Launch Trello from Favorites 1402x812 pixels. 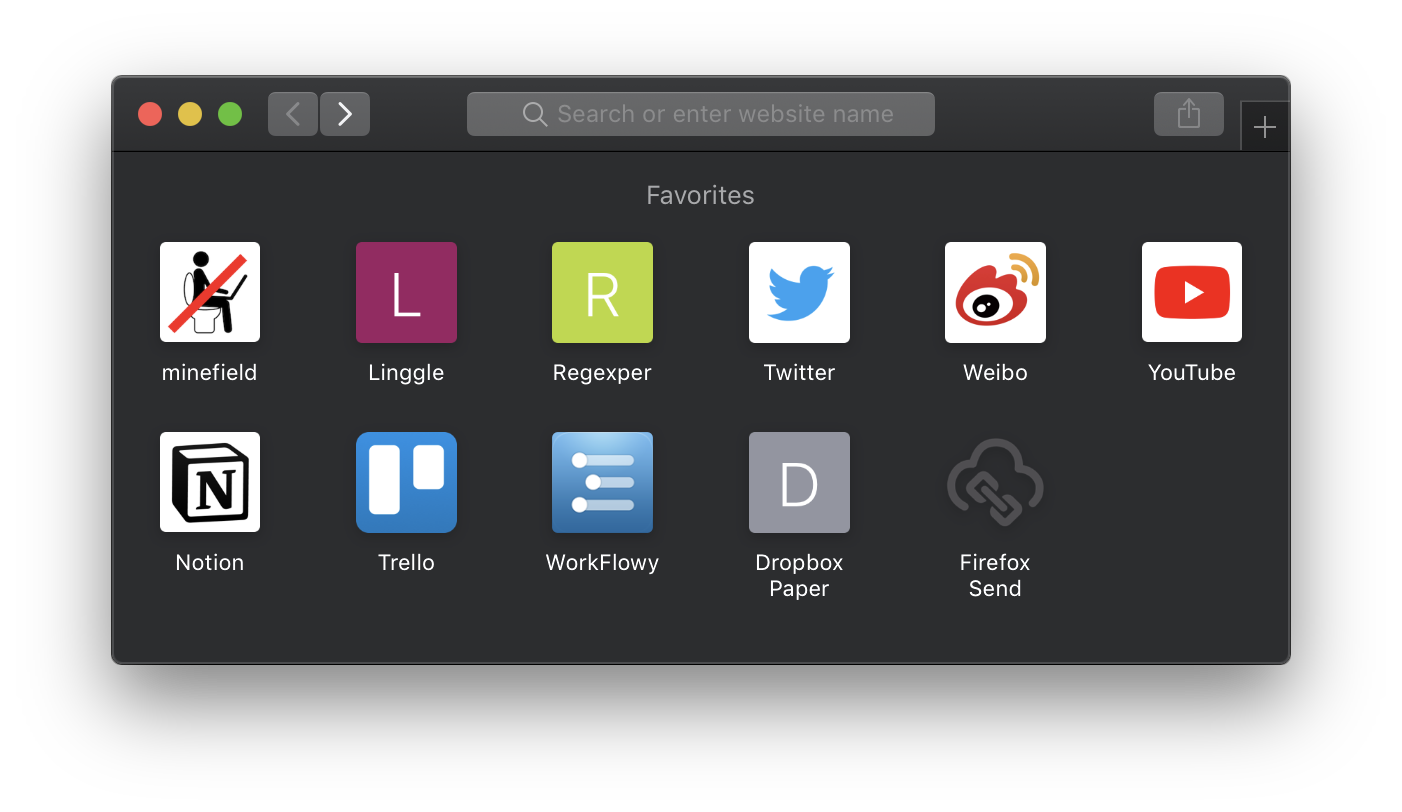click(x=406, y=482)
